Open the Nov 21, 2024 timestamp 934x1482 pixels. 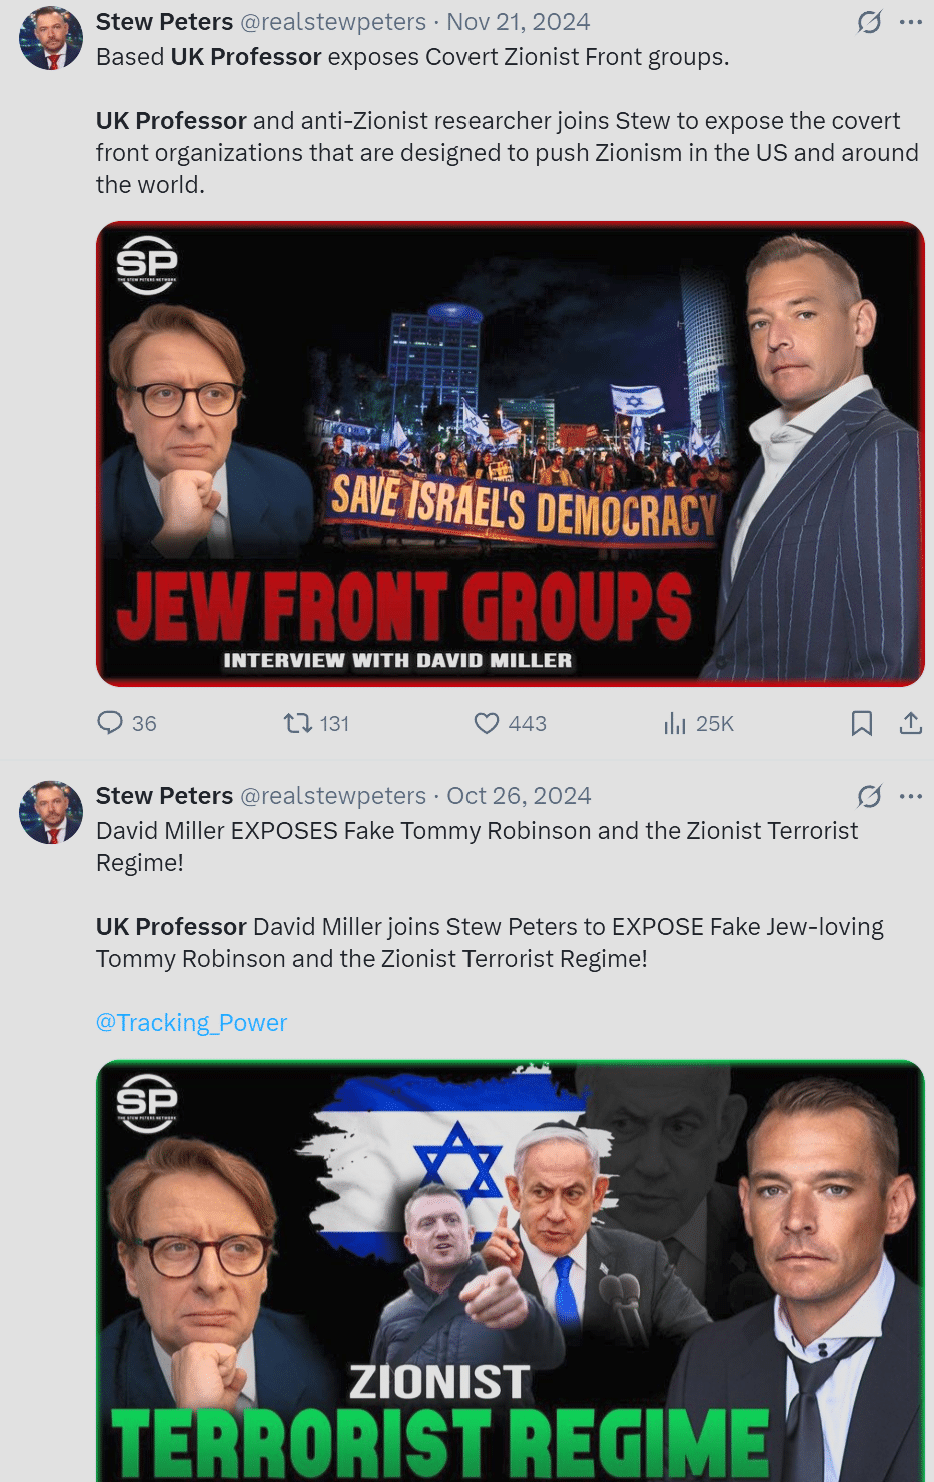[x=518, y=22]
